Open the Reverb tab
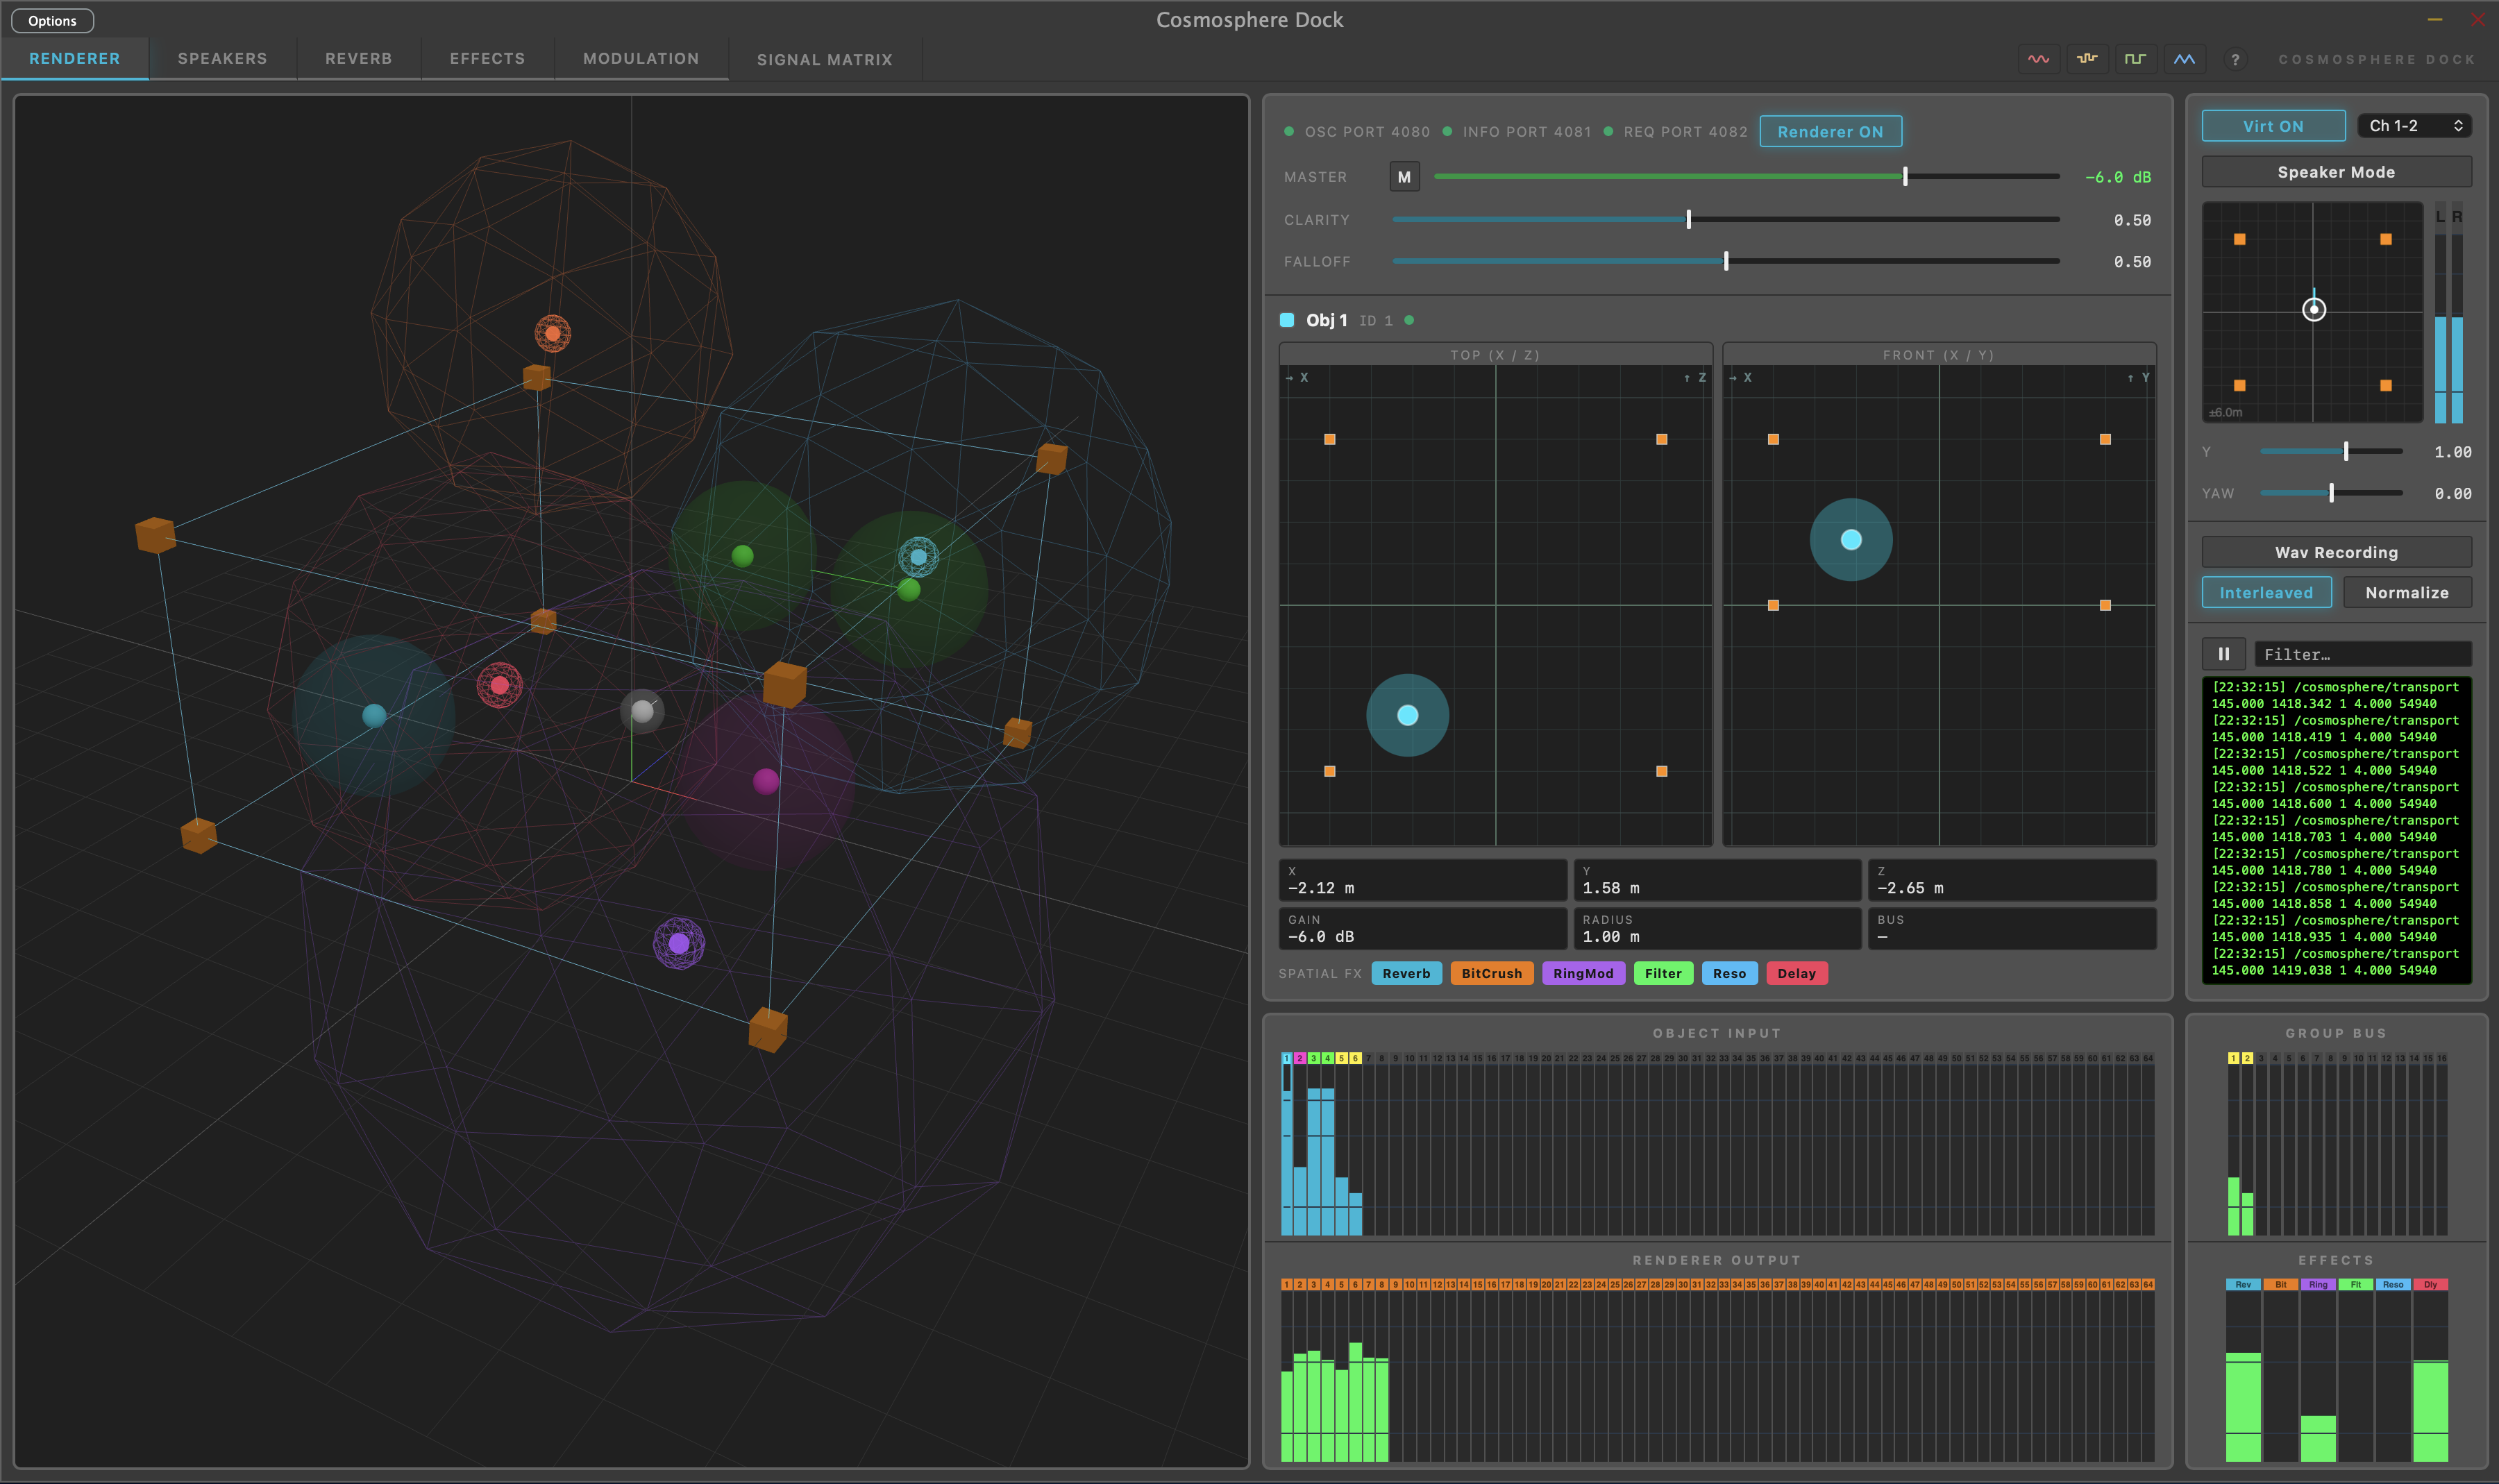Viewport: 2499px width, 1484px height. [x=358, y=59]
